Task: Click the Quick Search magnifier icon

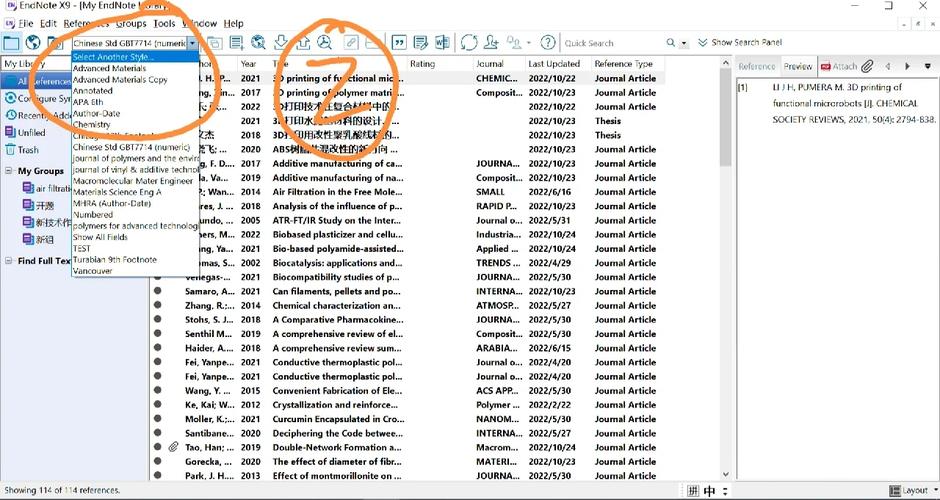Action: pos(671,43)
